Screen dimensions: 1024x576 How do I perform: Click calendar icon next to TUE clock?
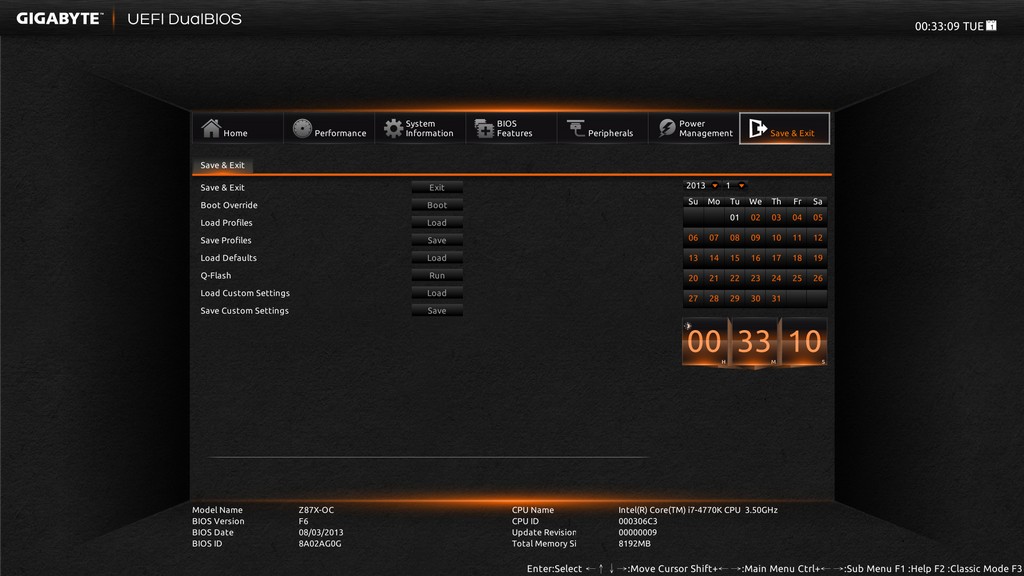tap(991, 25)
